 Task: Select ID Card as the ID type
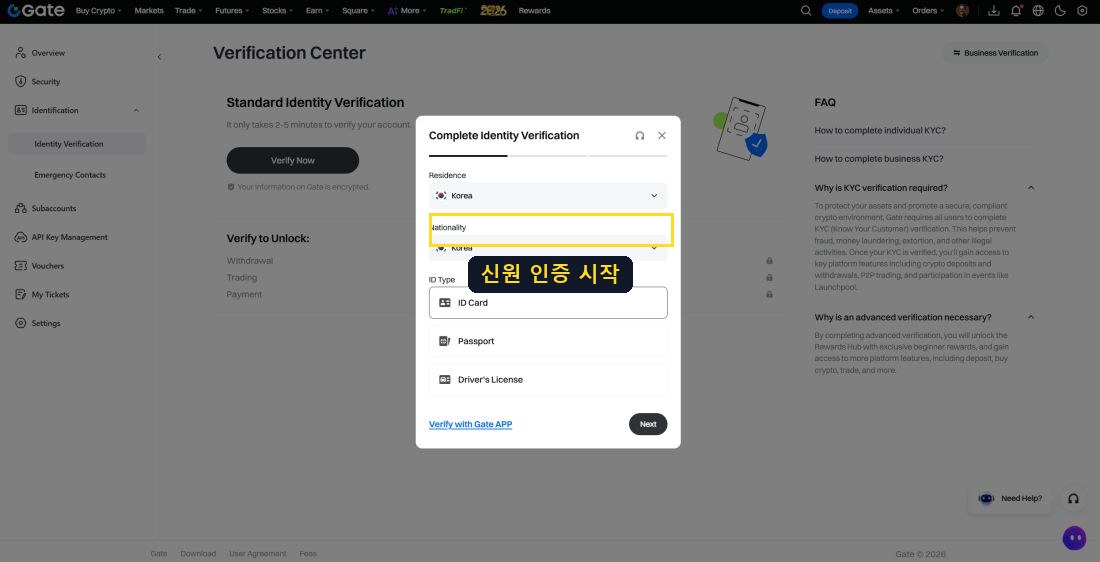coord(548,302)
